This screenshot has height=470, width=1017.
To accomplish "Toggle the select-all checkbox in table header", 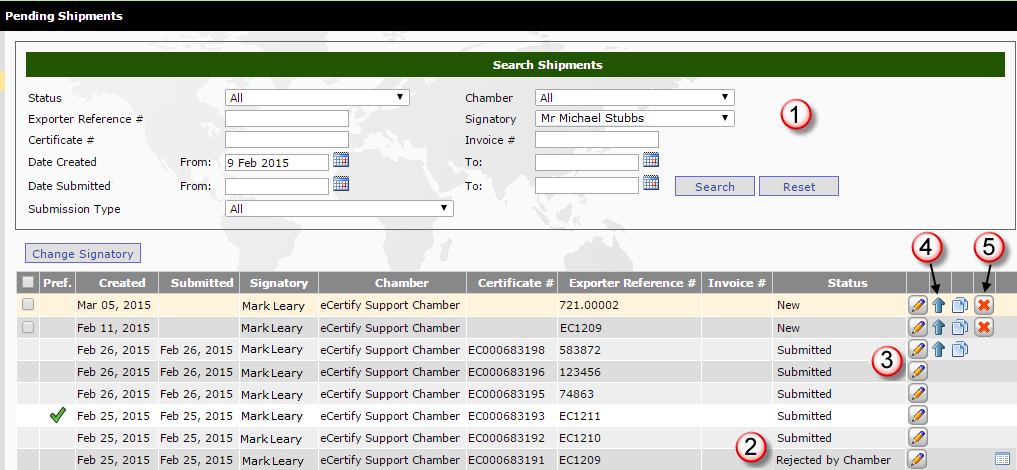I will [x=28, y=283].
